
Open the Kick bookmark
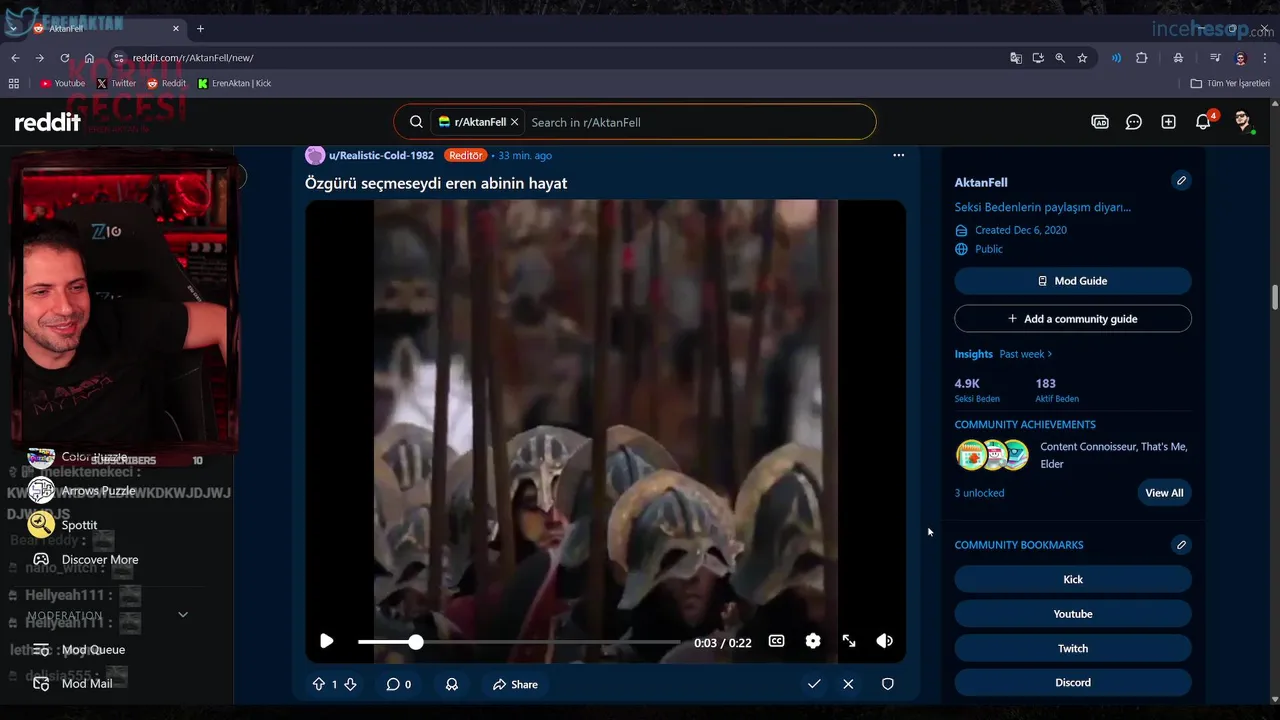tap(1073, 580)
